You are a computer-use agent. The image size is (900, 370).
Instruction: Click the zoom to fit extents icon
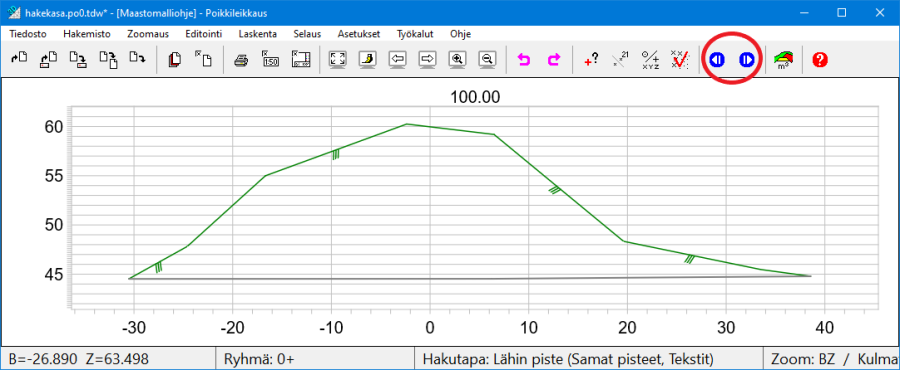tap(338, 59)
